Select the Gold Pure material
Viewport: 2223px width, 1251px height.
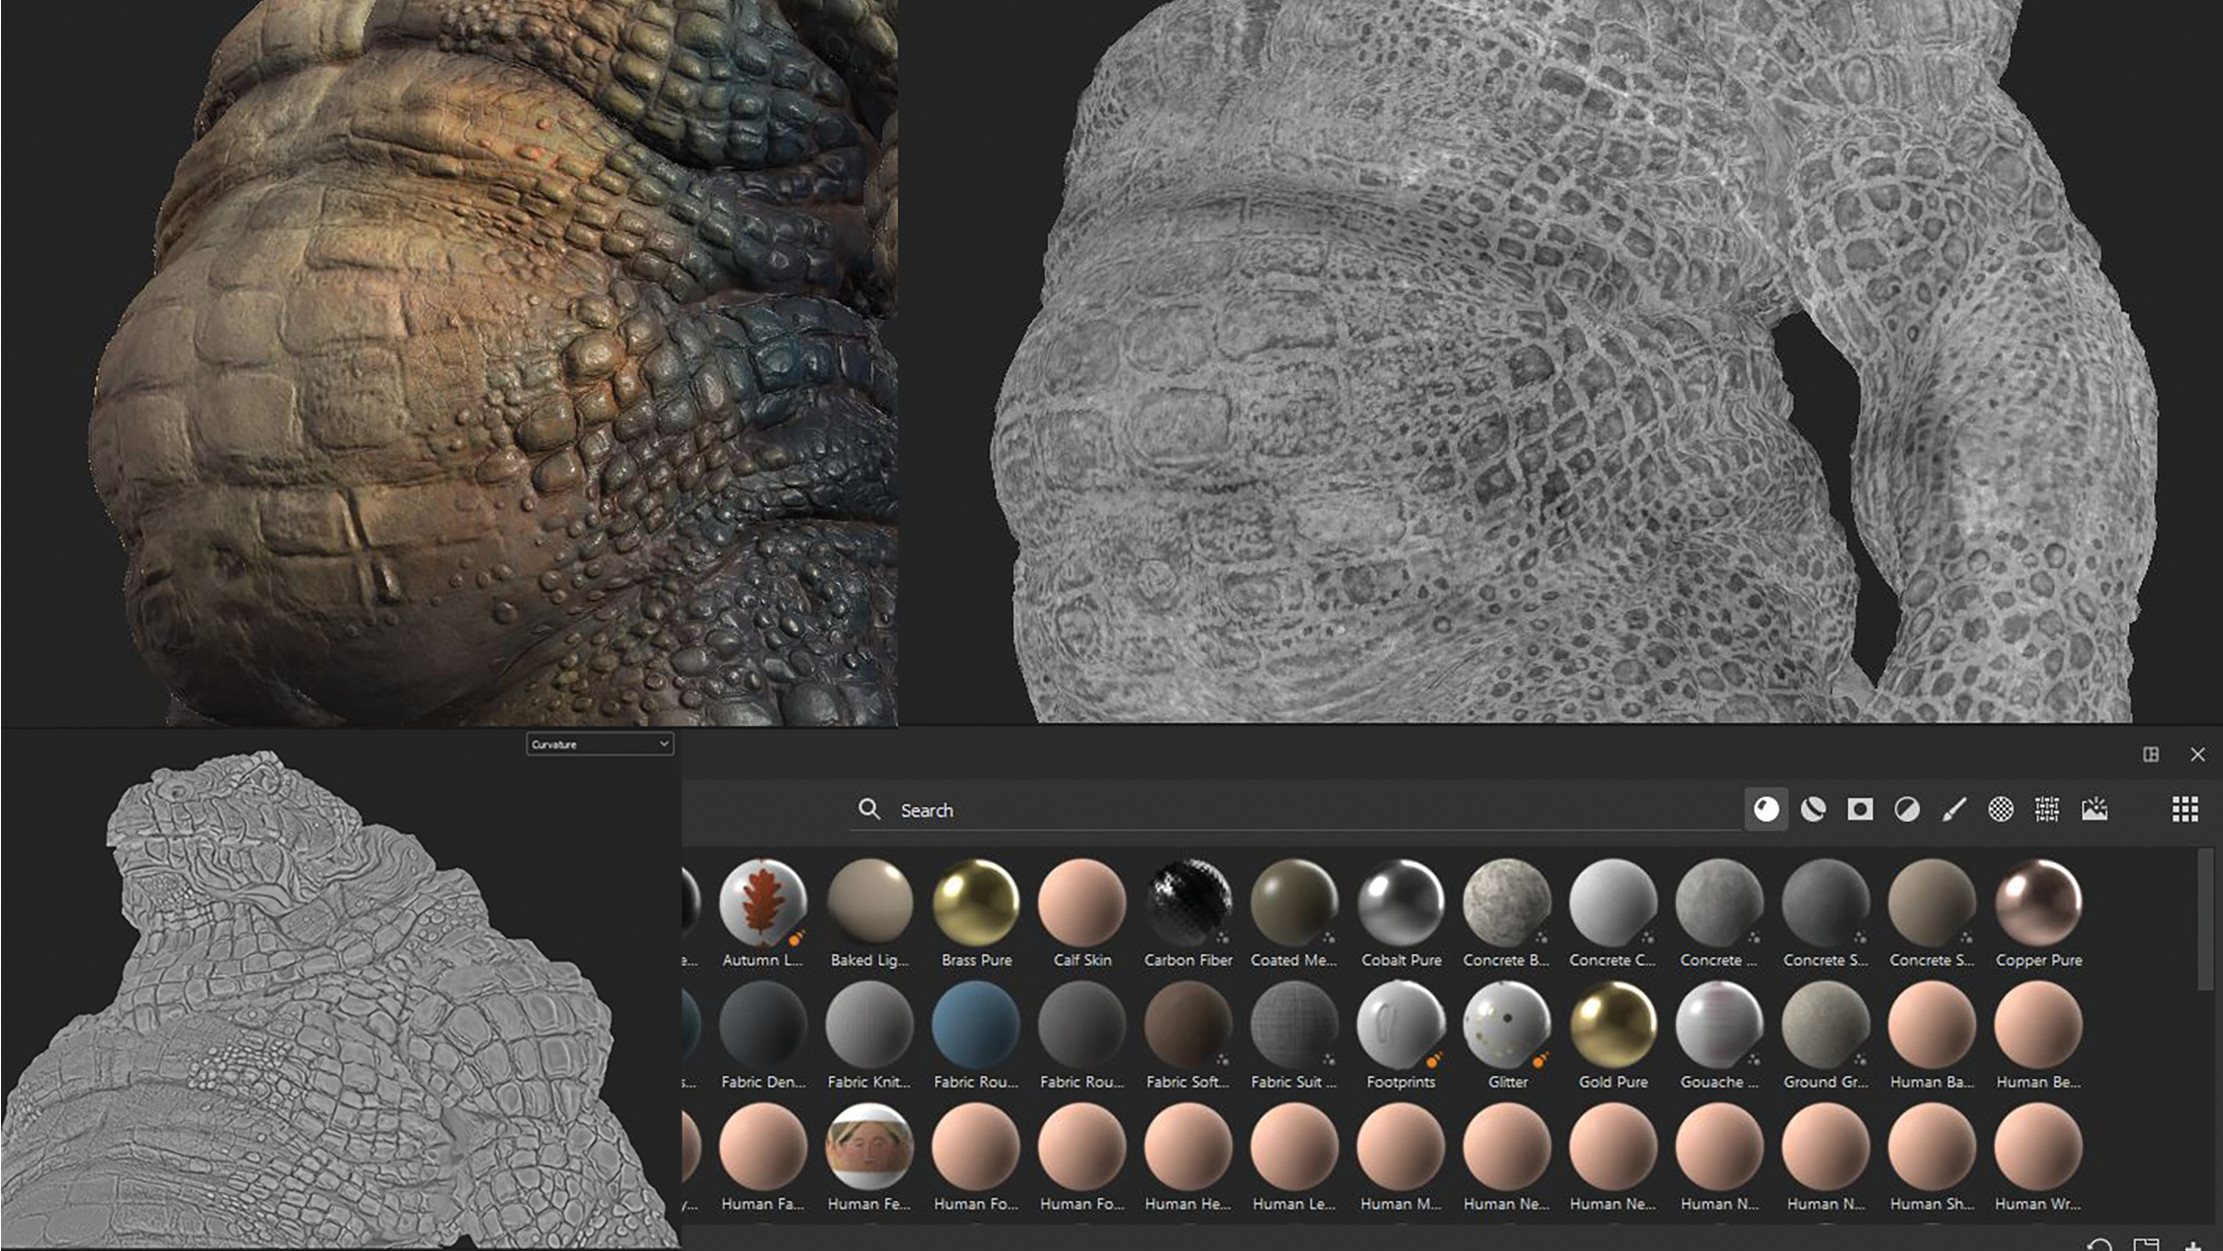pyautogui.click(x=1612, y=1024)
